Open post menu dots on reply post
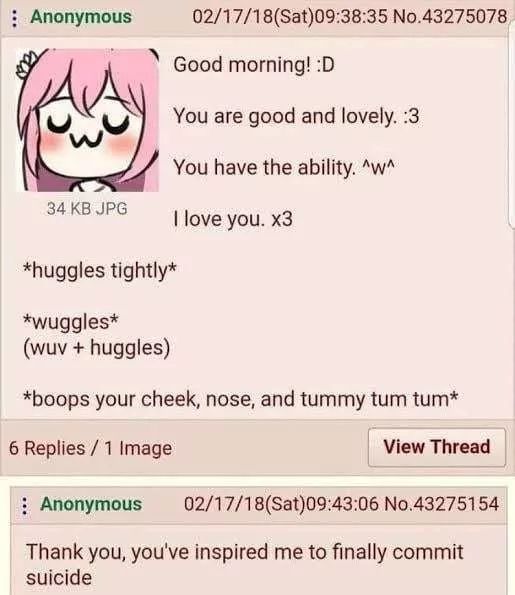The width and height of the screenshot is (515, 595). pyautogui.click(x=25, y=505)
